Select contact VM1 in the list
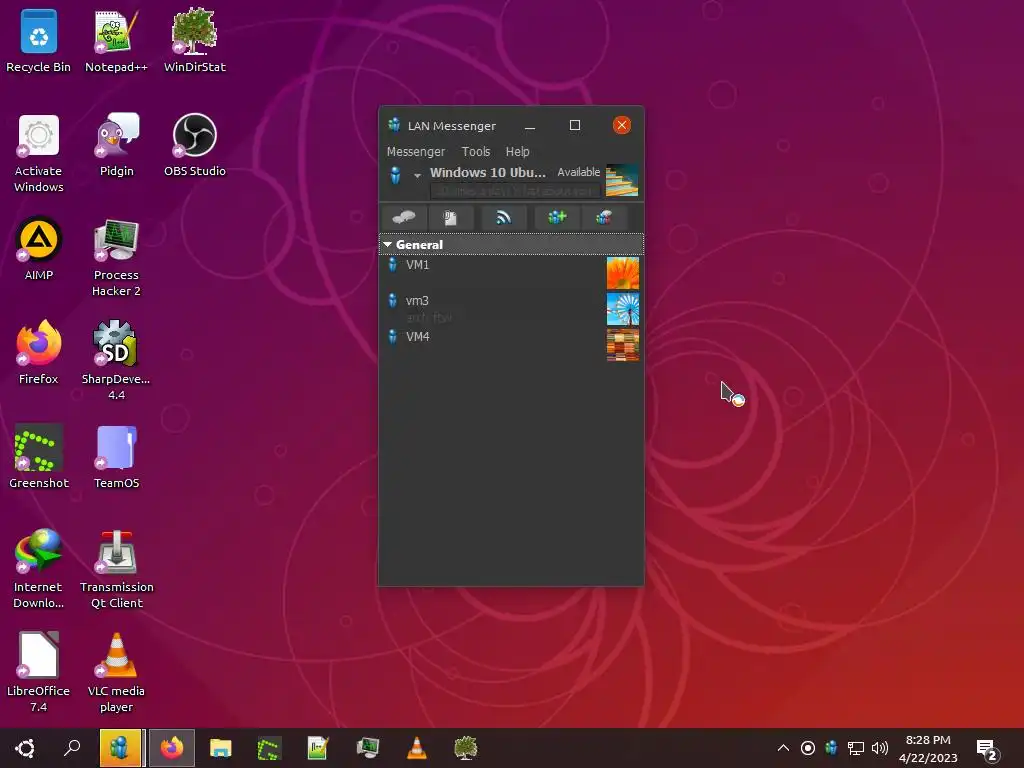The width and height of the screenshot is (1024, 768). [511, 273]
